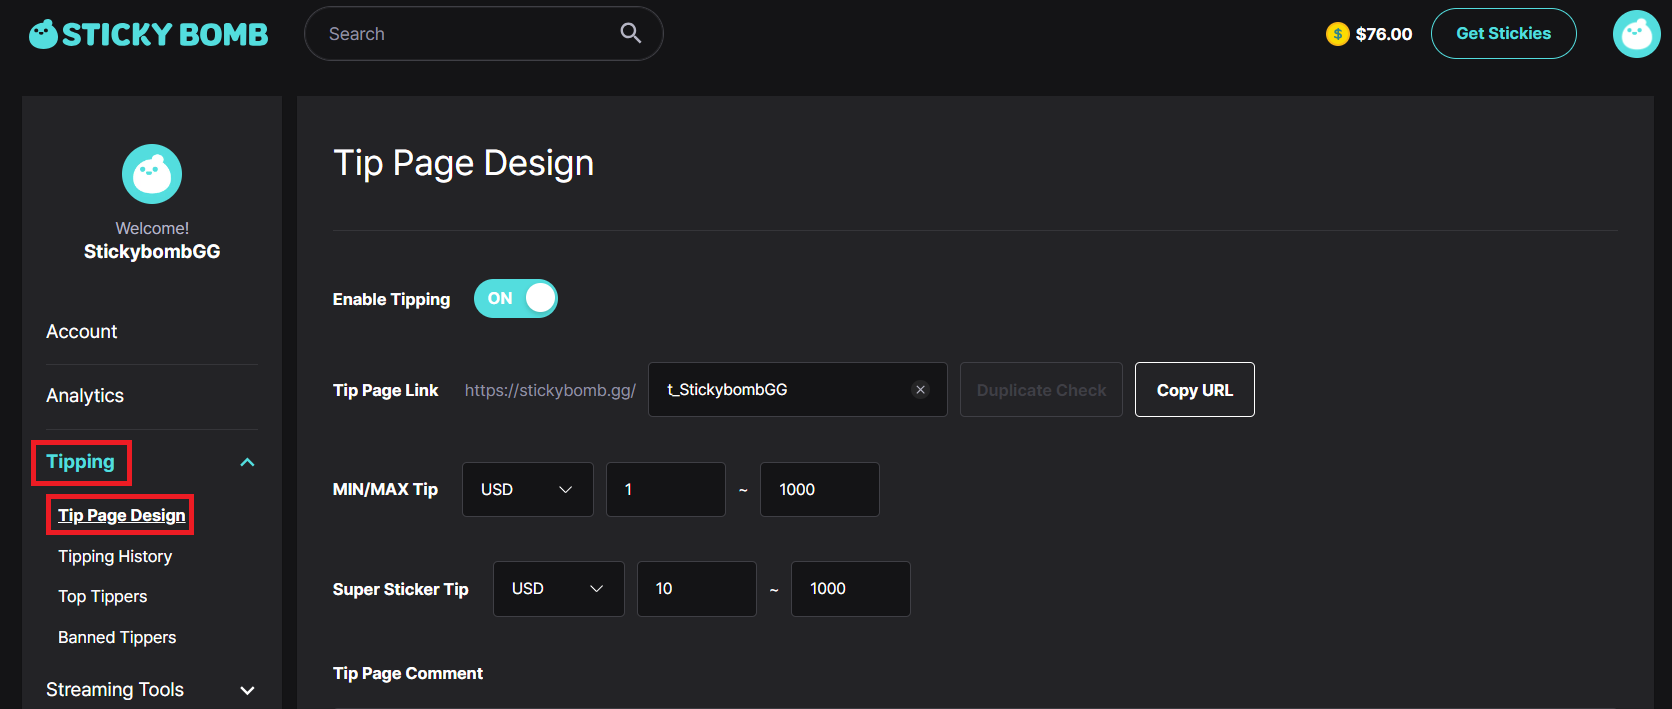Click the Enable Tipping label
This screenshot has height=709, width=1672.
coord(391,299)
